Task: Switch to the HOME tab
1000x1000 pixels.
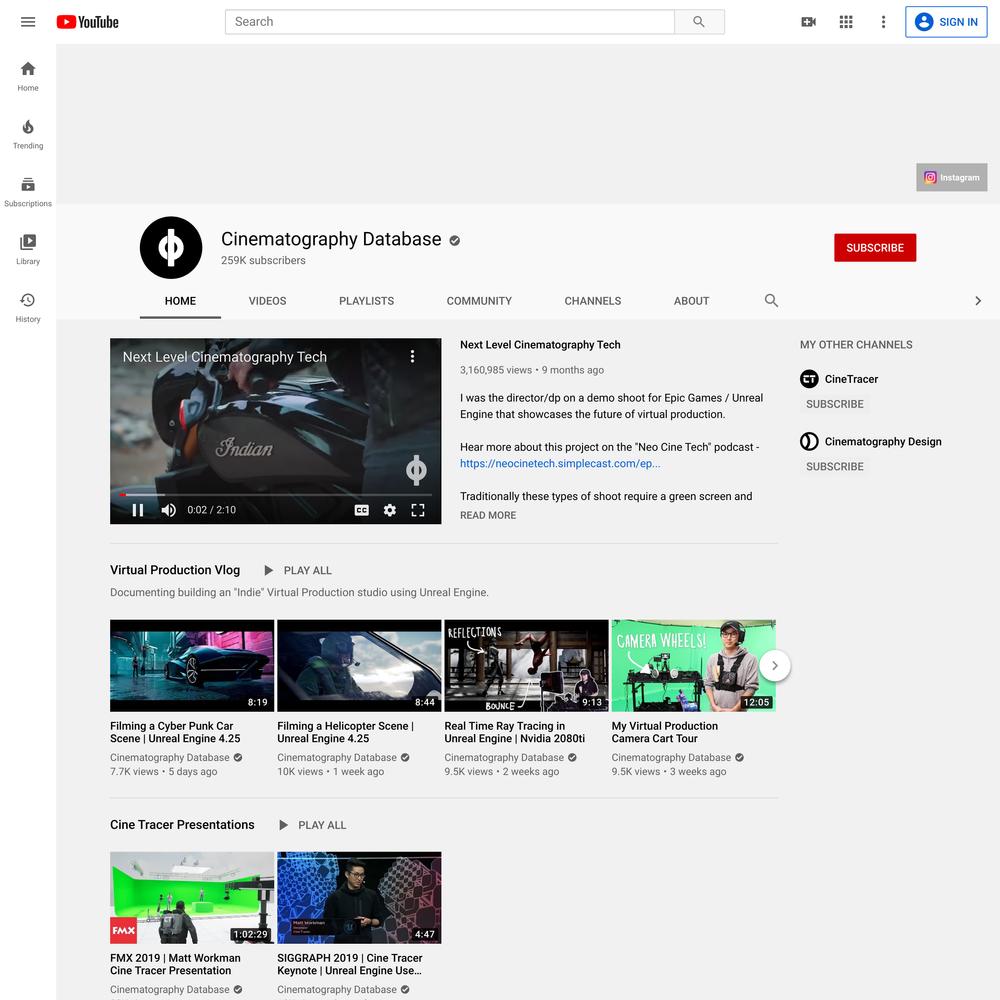Action: point(180,301)
